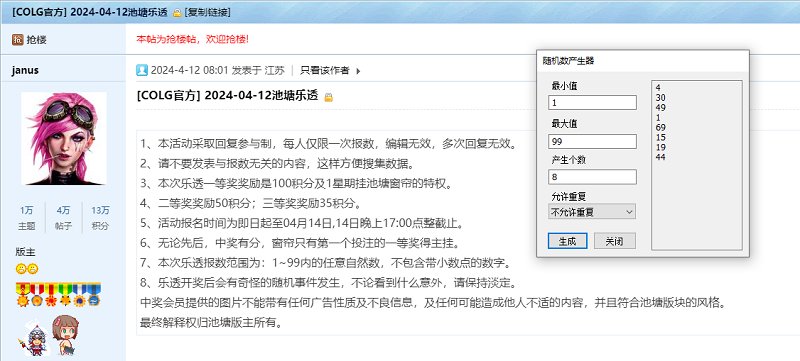Select result number 30 in list
This screenshot has width=800, height=361.
[661, 97]
